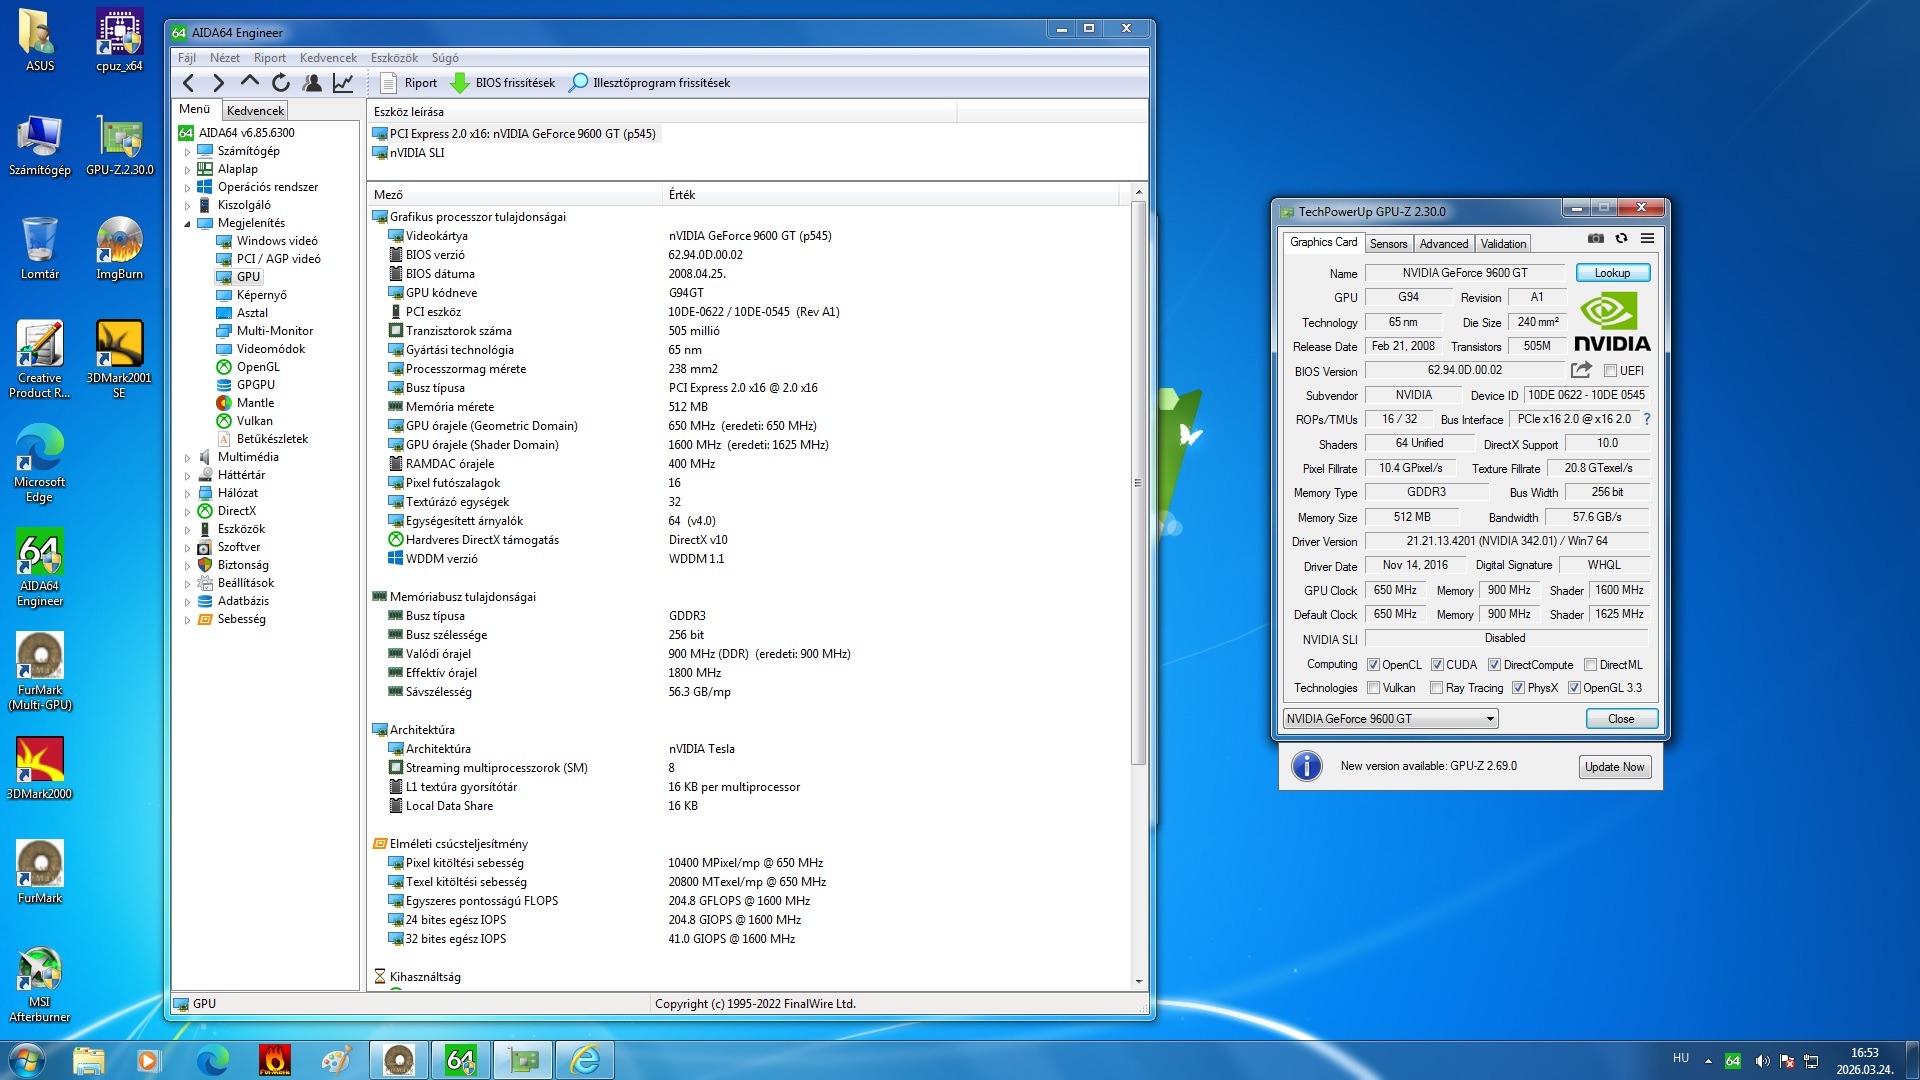Collapse the Megjelenítés tree node
The image size is (1920, 1080).
click(x=187, y=224)
